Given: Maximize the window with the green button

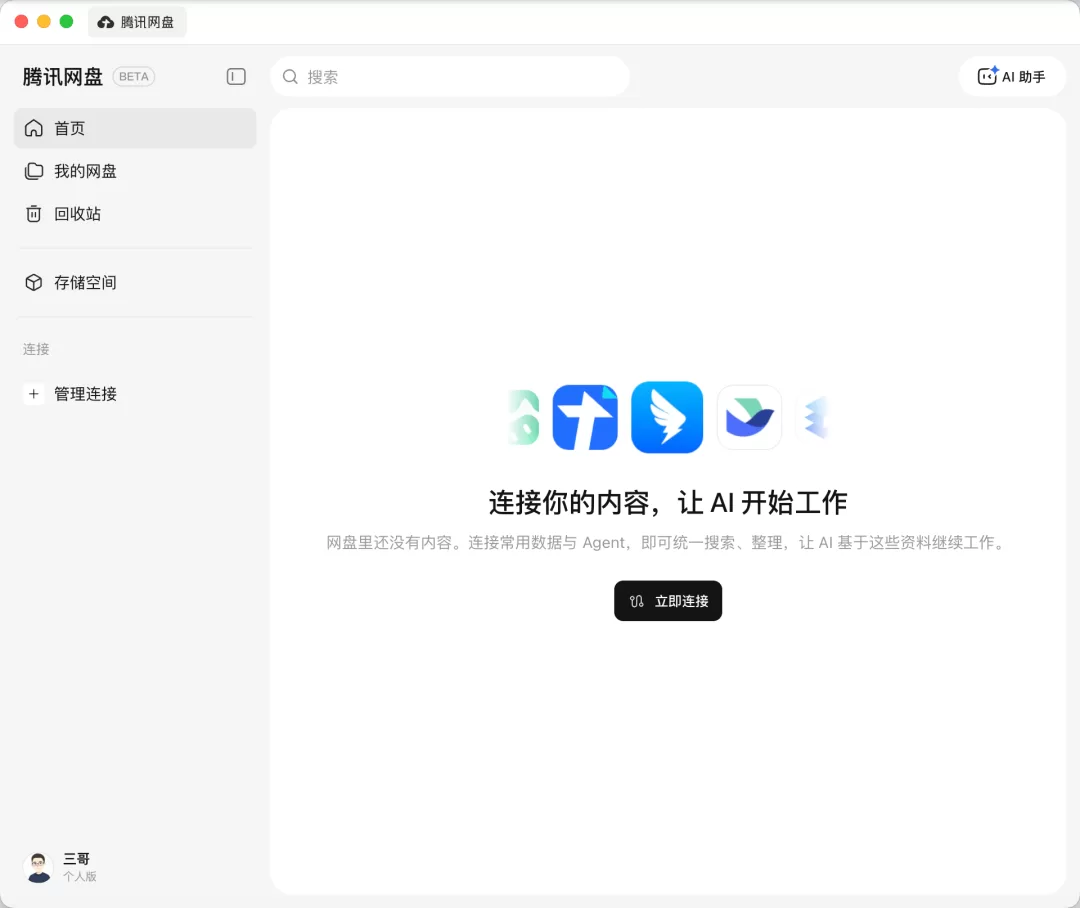Looking at the screenshot, I should coord(67,21).
